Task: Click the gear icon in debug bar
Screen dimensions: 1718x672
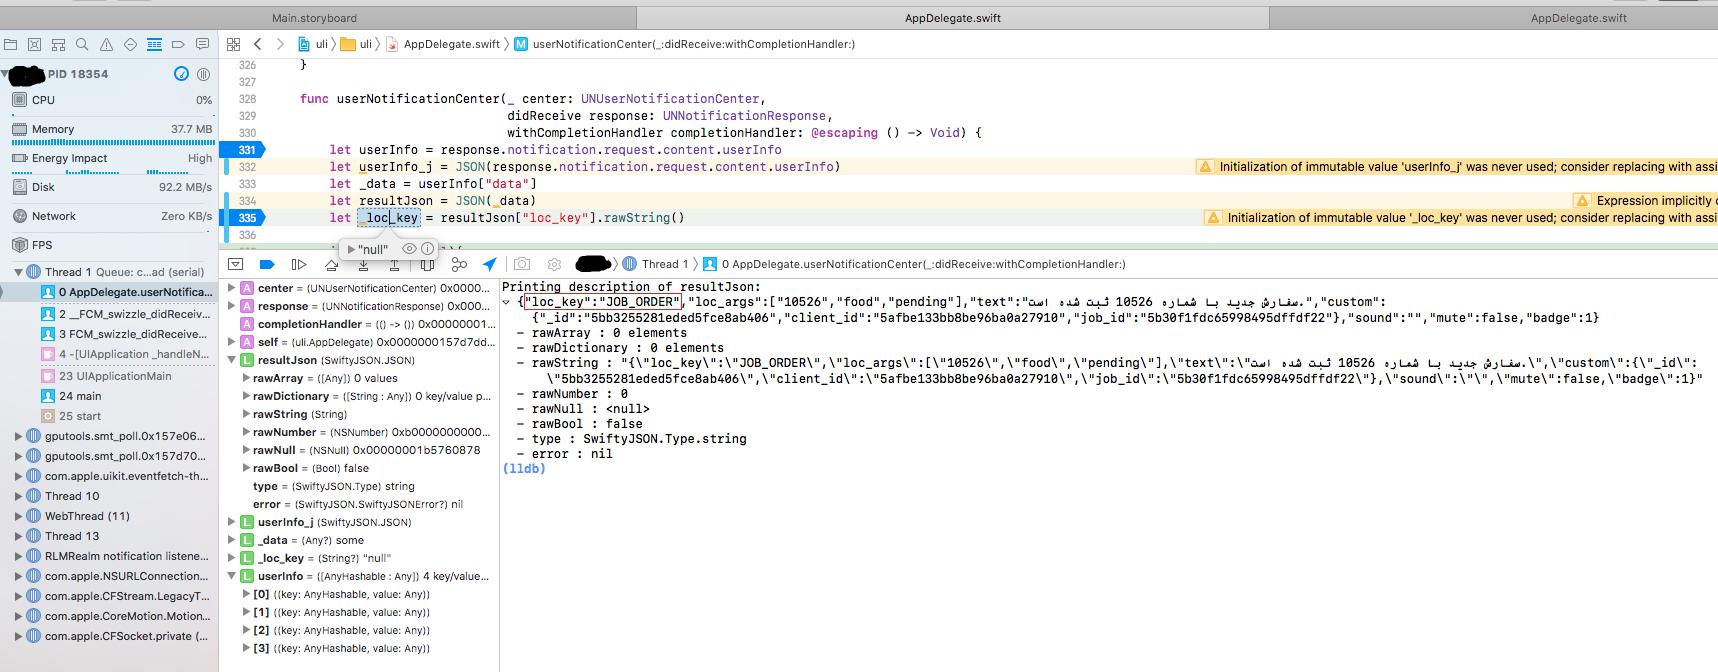Action: (554, 264)
